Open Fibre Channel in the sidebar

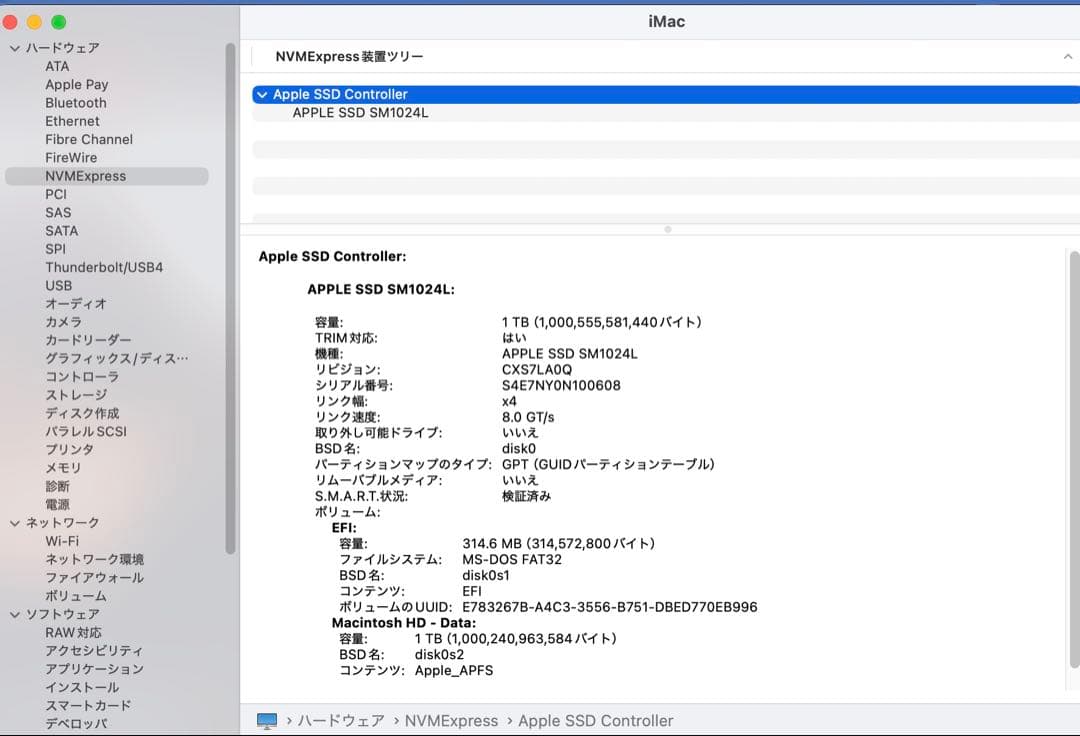pyautogui.click(x=89, y=140)
